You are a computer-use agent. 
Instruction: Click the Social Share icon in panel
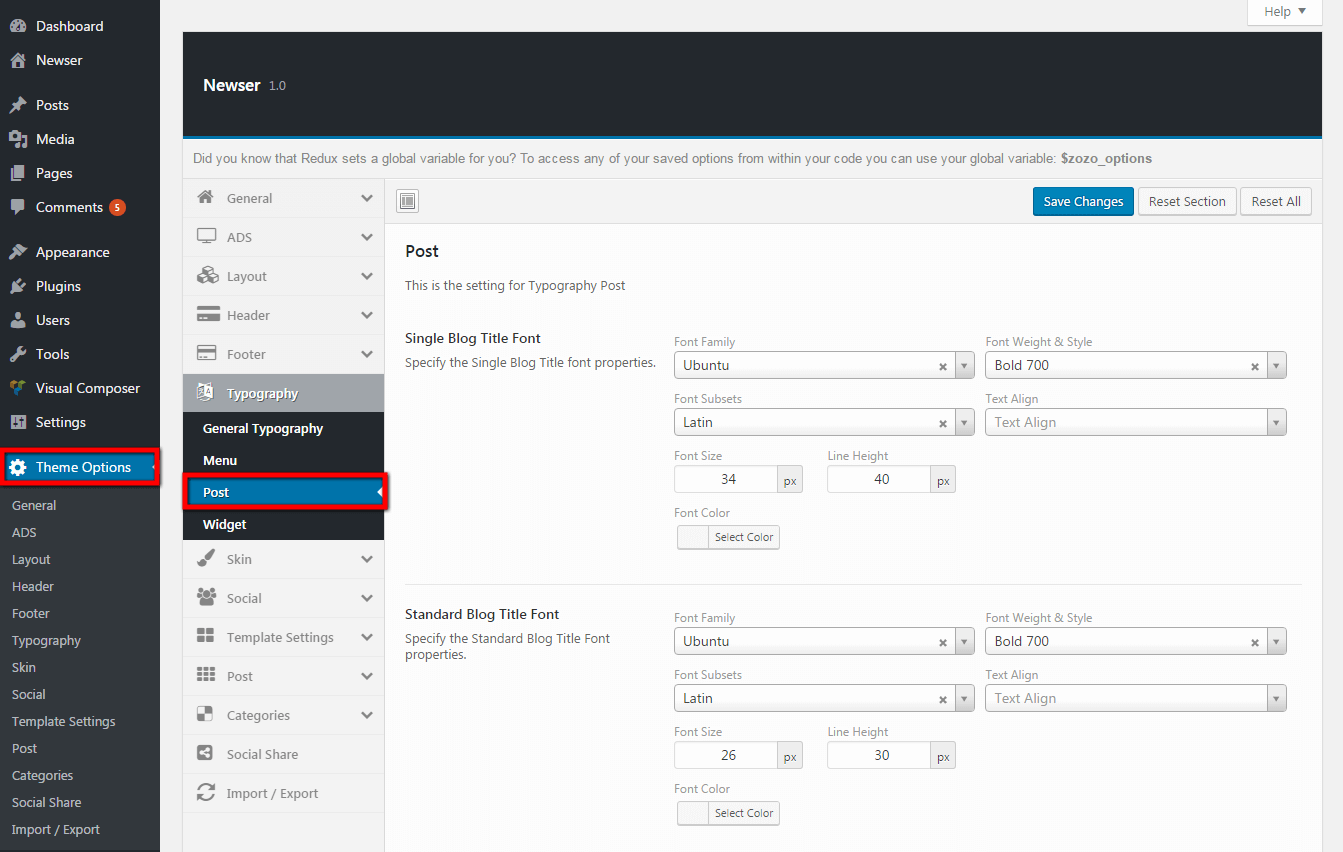coord(206,754)
